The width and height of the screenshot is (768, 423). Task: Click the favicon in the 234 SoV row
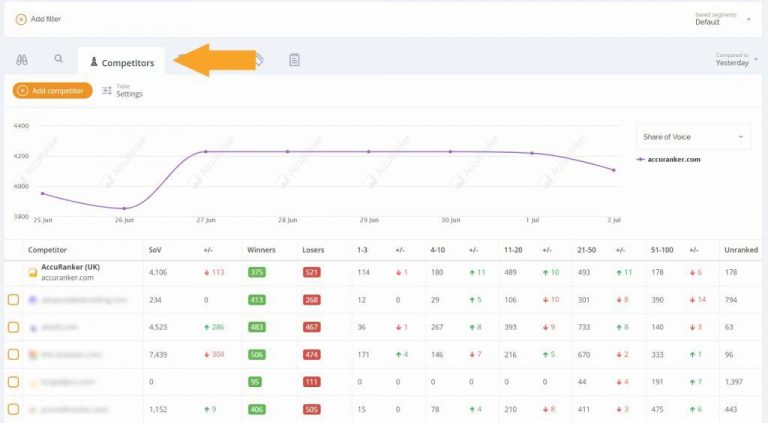click(33, 300)
